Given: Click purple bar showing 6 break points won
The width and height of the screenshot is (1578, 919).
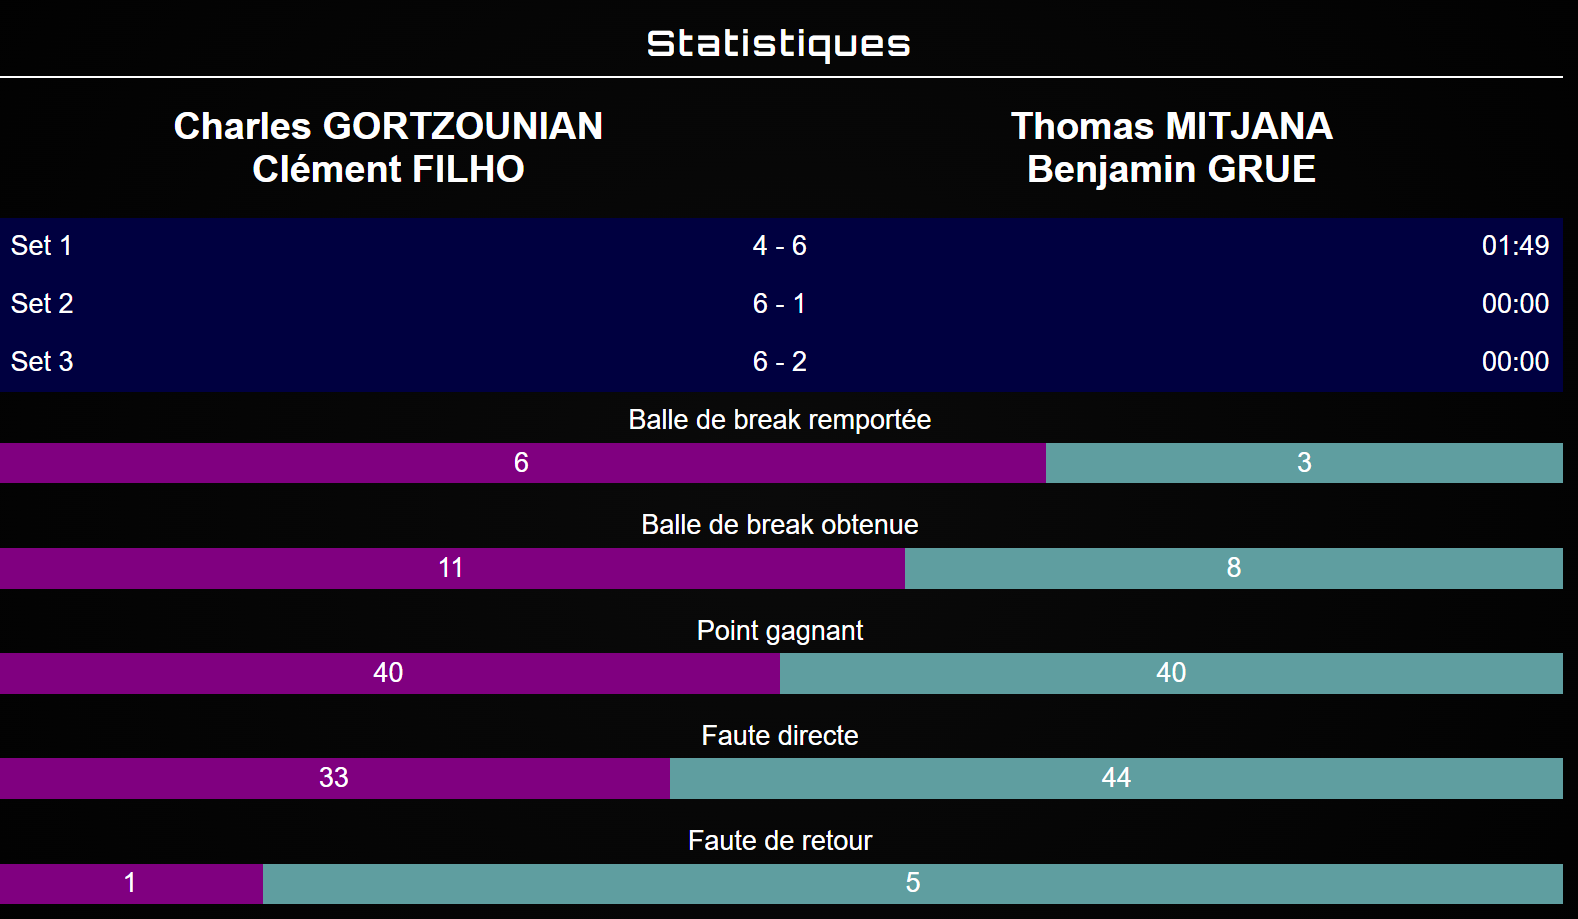Looking at the screenshot, I should 522,463.
